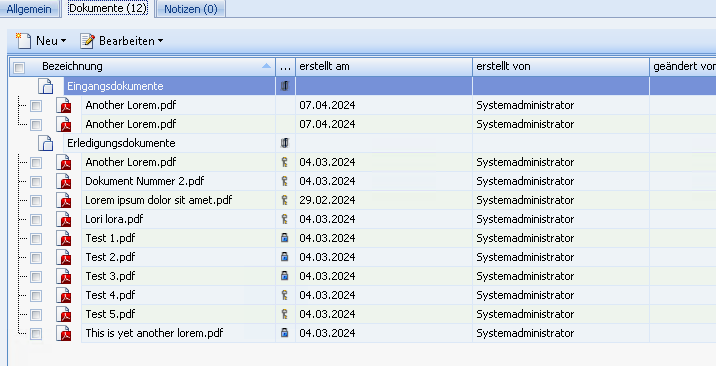Click lock icon in Test 2.pdf row
The width and height of the screenshot is (716, 366).
284,257
